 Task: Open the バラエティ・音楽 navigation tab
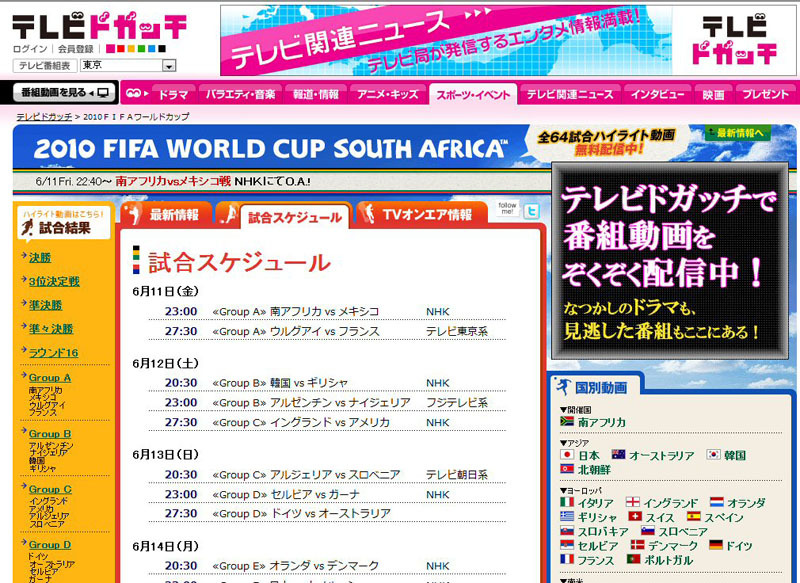[x=240, y=94]
